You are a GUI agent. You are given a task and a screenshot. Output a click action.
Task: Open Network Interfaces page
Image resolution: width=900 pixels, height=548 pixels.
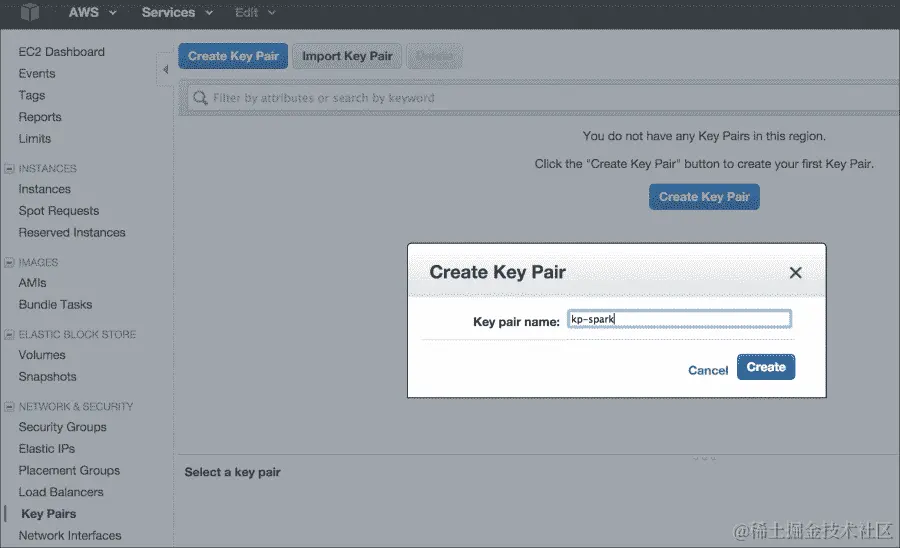point(70,535)
